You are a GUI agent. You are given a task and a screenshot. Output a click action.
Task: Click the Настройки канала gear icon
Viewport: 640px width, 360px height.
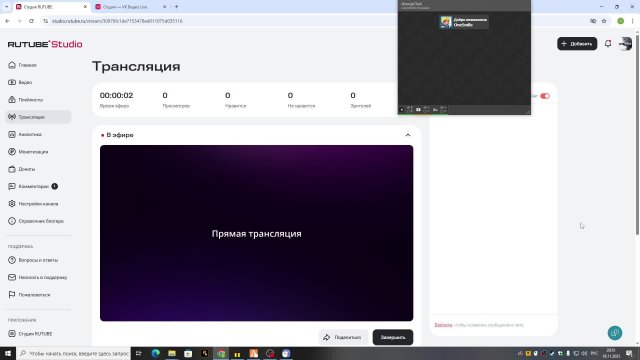[12, 204]
